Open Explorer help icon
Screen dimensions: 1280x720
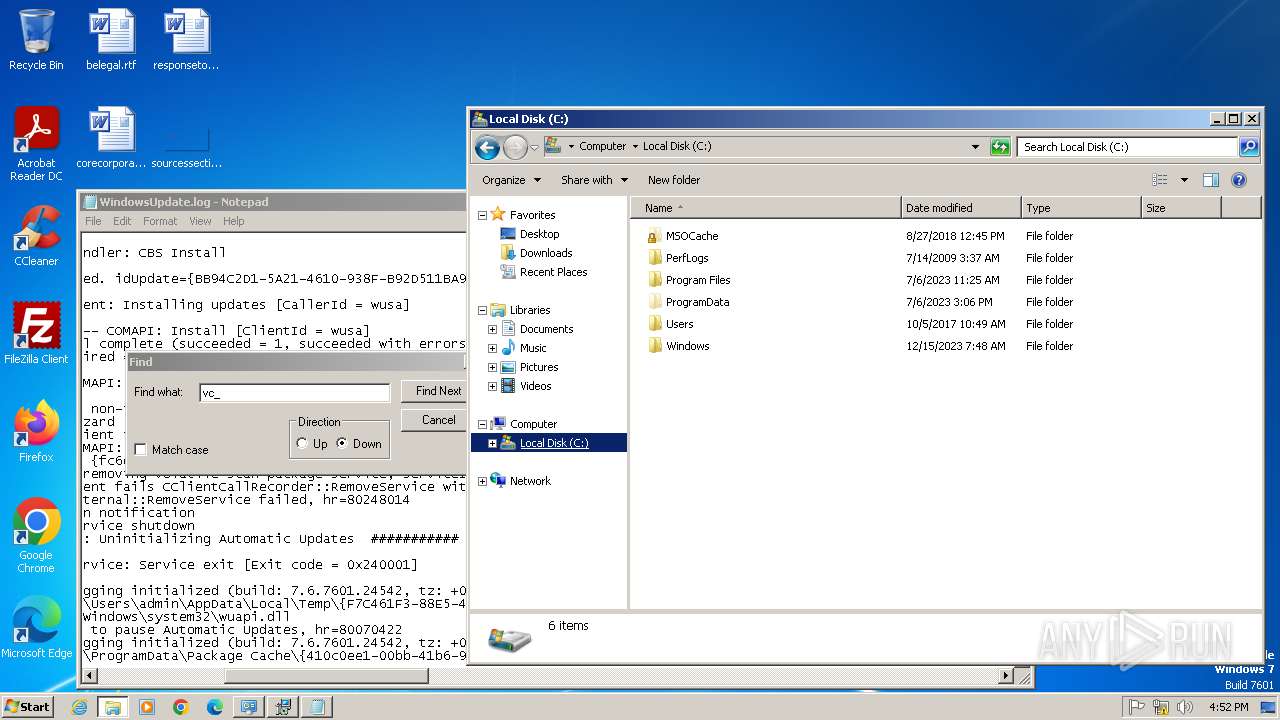click(1239, 180)
